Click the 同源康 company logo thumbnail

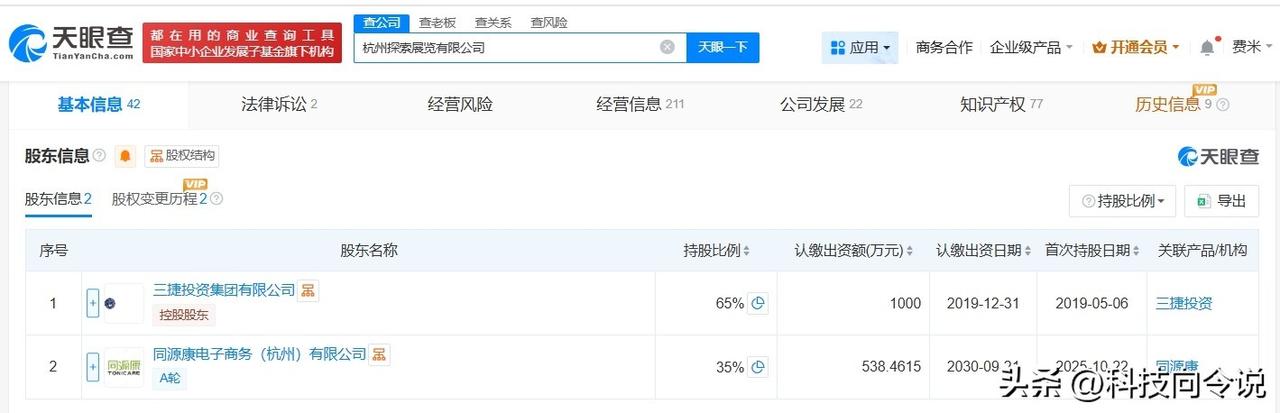[123, 367]
